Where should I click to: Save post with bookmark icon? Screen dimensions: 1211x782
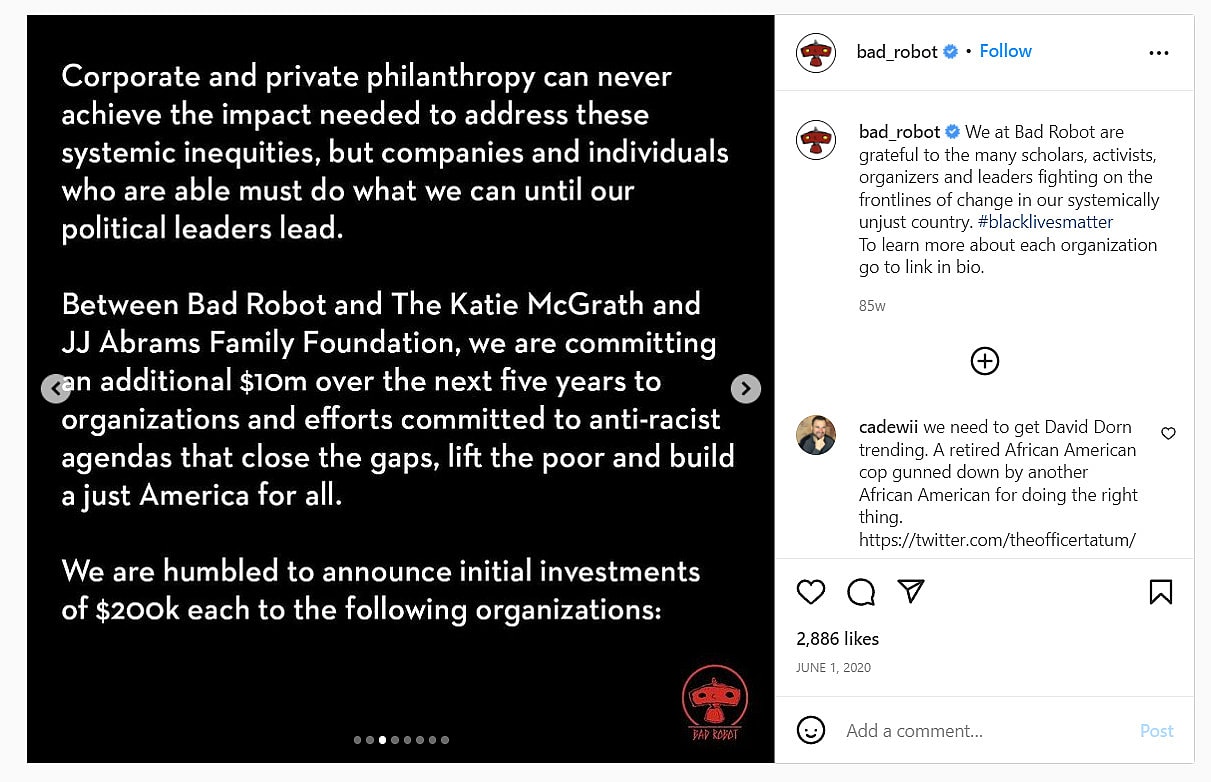pyautogui.click(x=1161, y=592)
